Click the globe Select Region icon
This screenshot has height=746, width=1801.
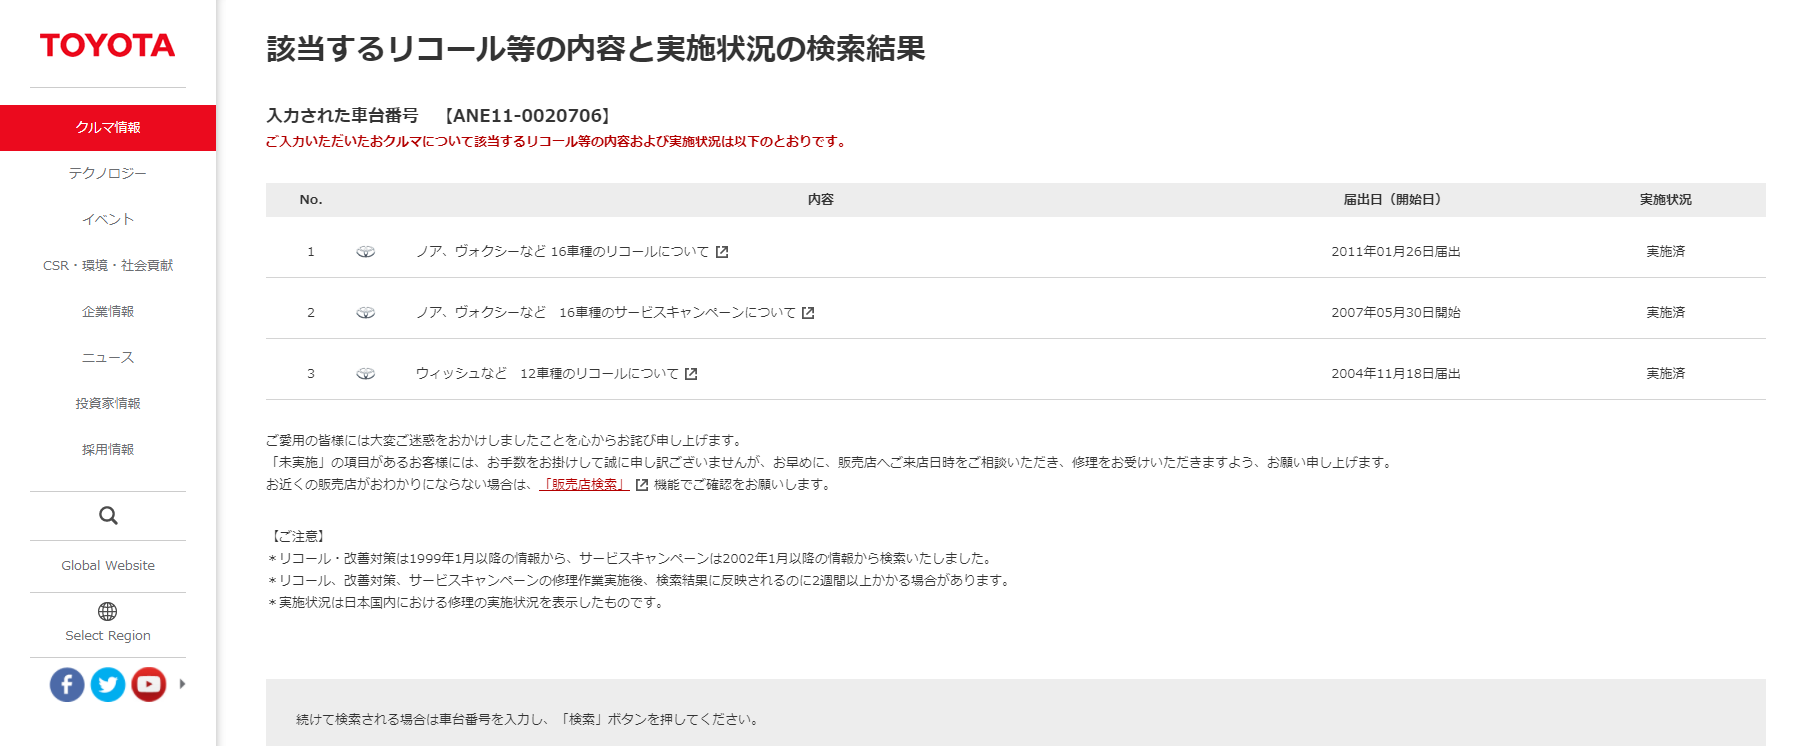(108, 611)
